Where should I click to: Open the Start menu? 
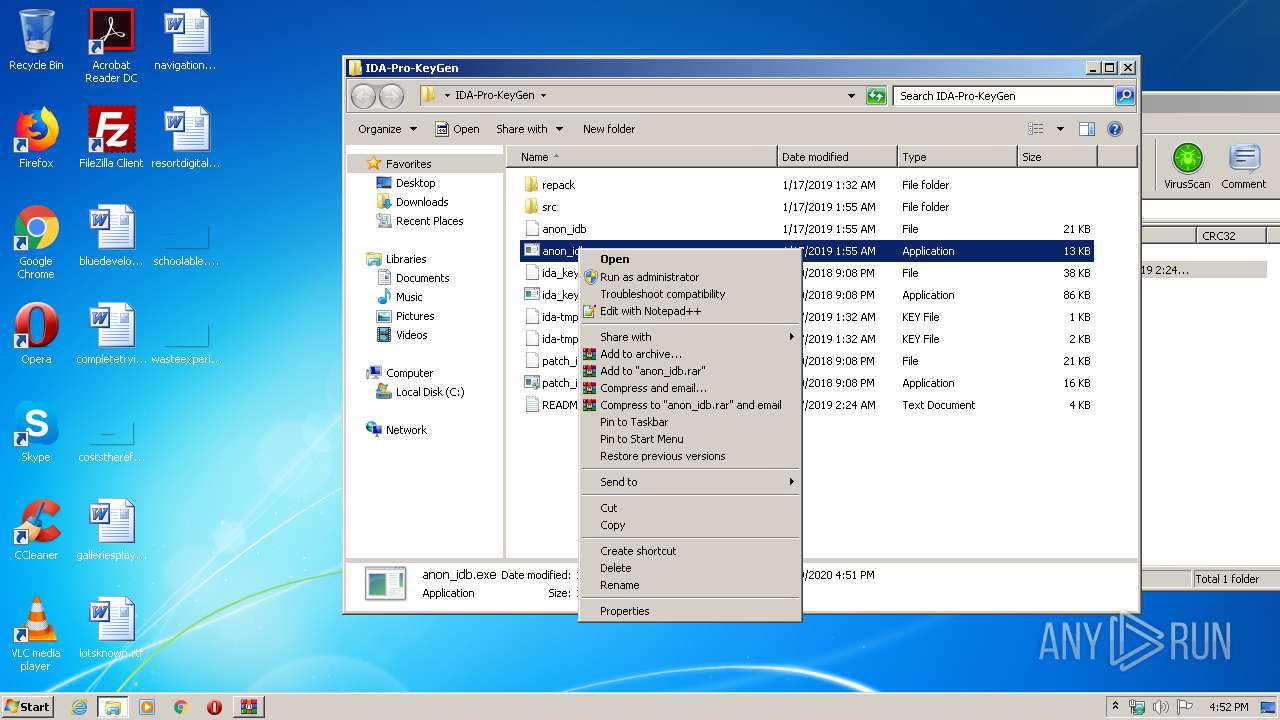27,707
